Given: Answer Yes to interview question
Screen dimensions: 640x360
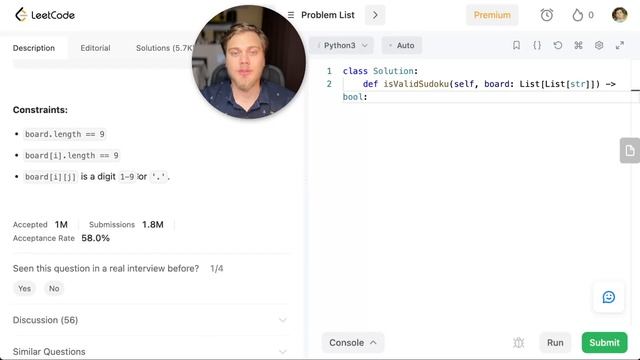Looking at the screenshot, I should 24,289.
